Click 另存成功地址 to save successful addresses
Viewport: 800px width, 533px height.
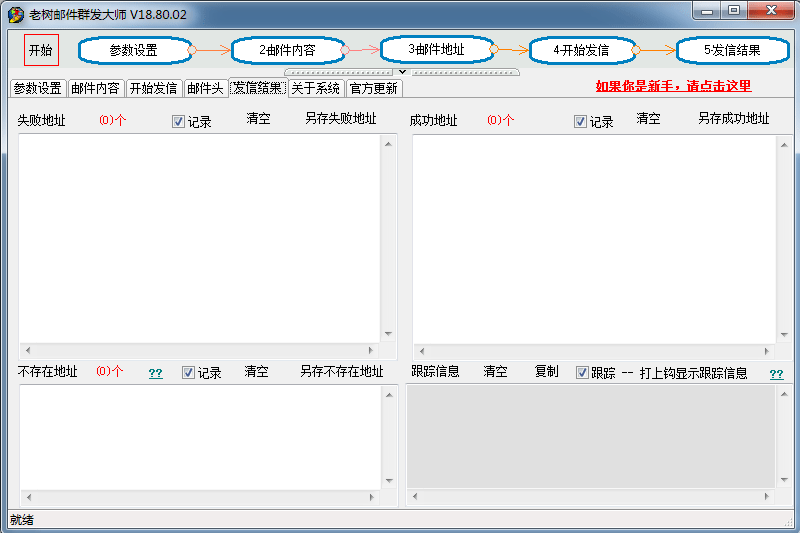pyautogui.click(x=734, y=119)
